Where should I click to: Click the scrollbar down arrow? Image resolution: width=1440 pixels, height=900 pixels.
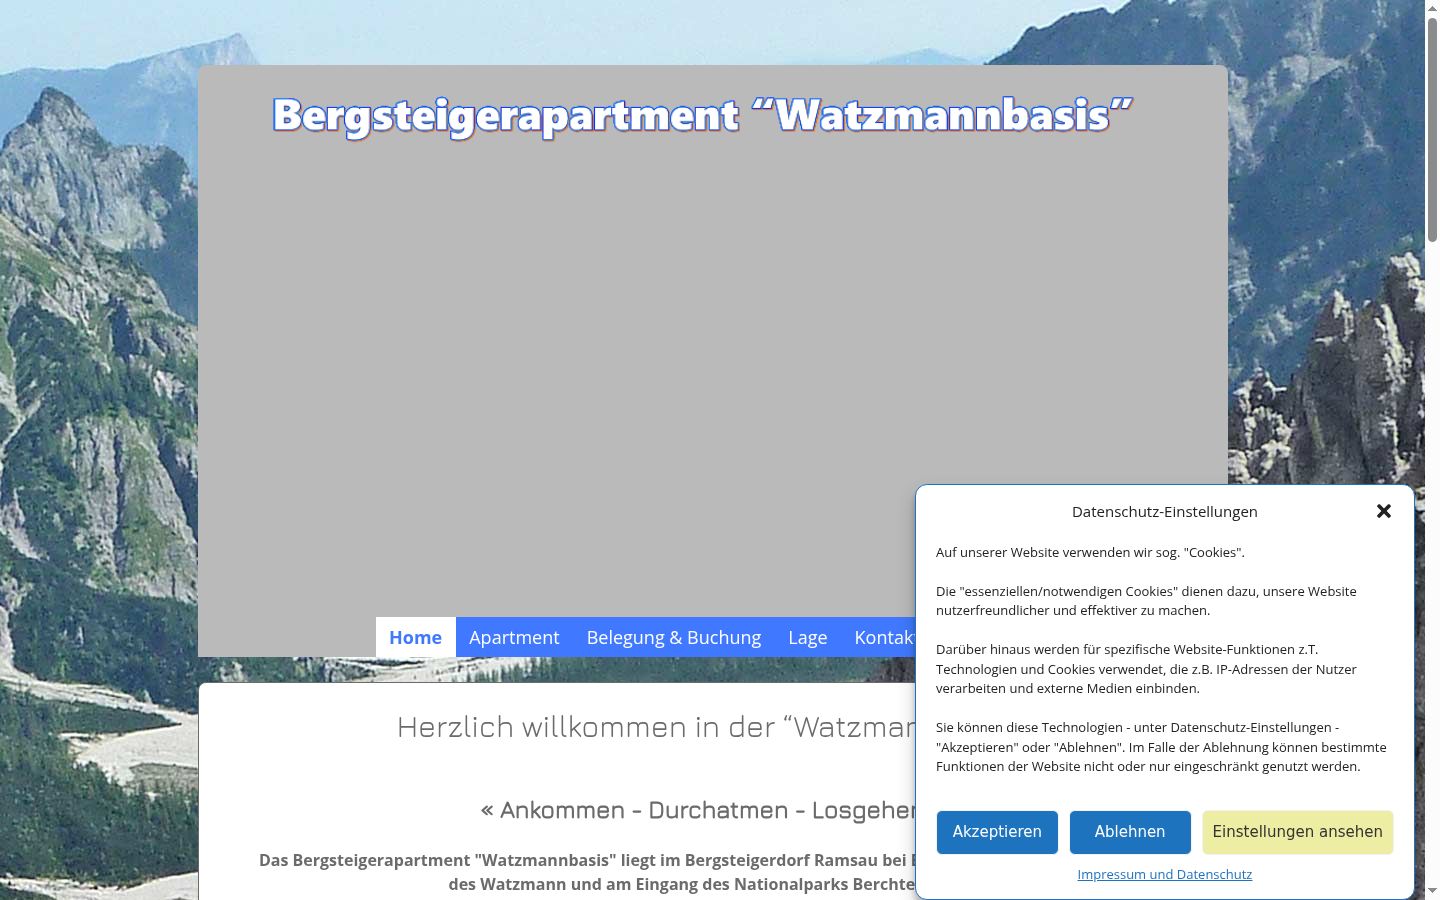point(1432,891)
